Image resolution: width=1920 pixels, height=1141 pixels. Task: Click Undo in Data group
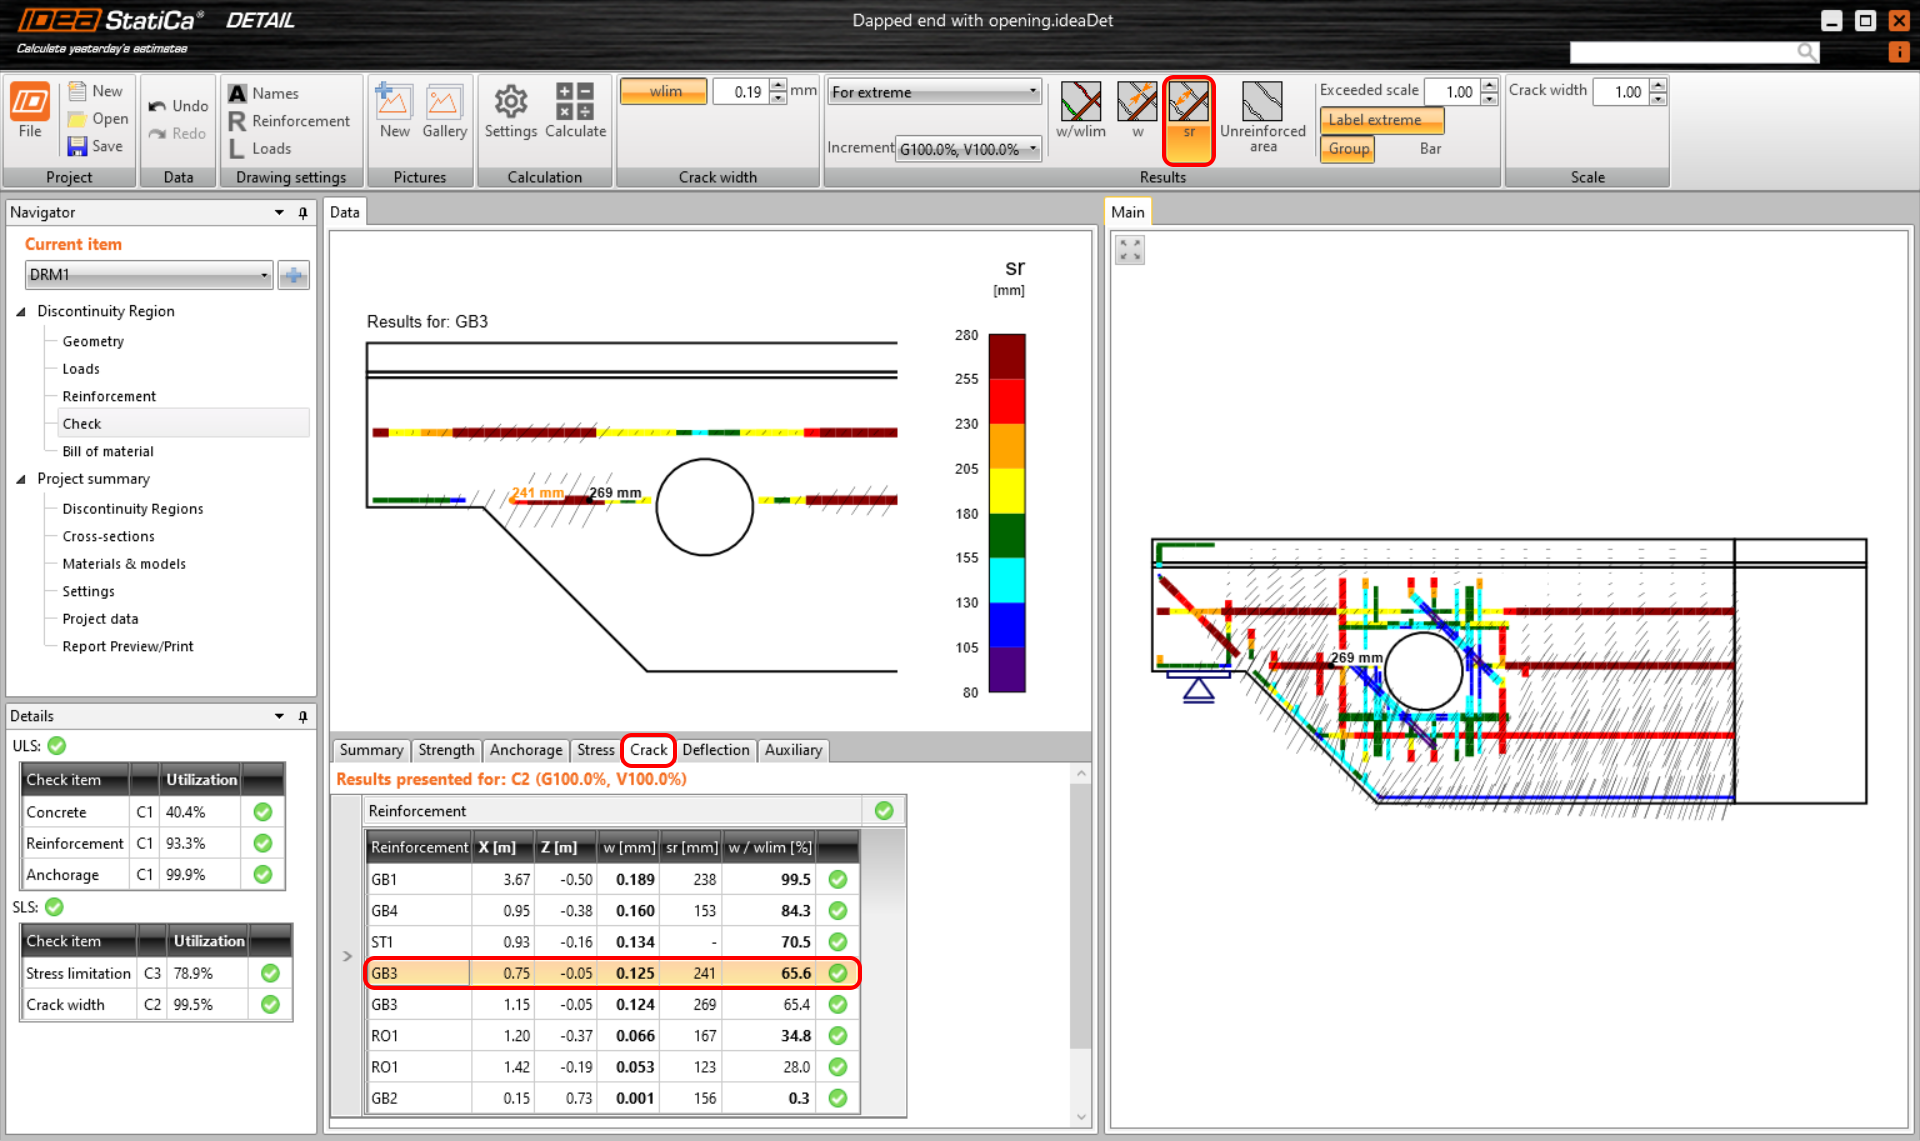pos(178,106)
